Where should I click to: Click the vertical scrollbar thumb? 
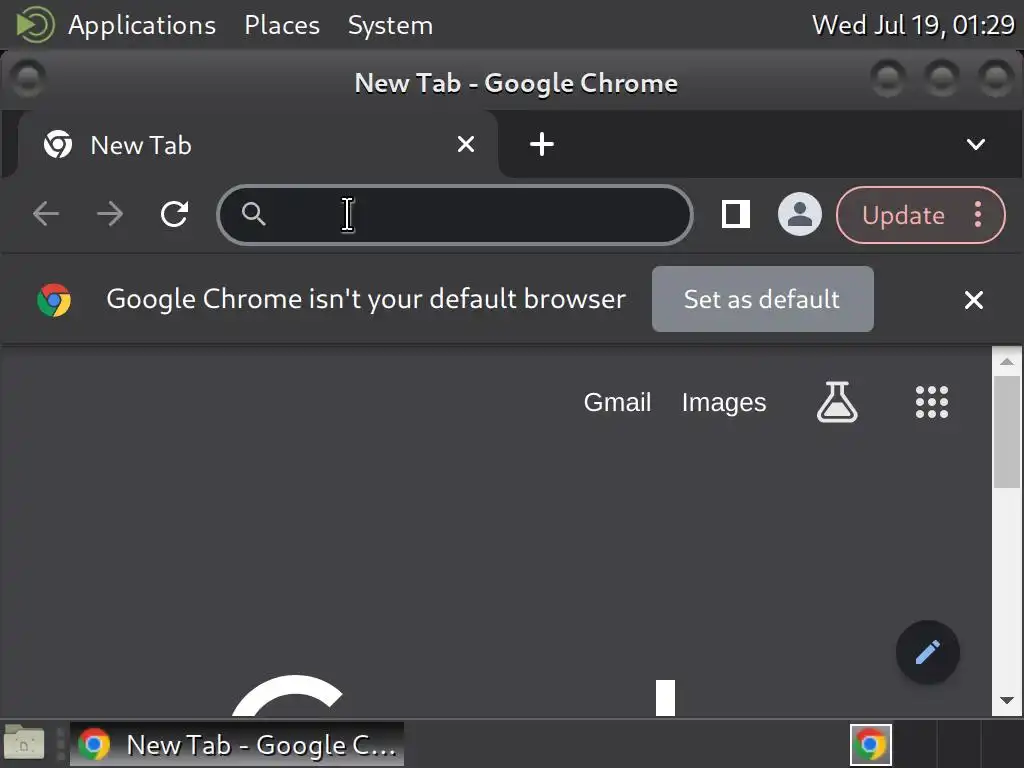pos(1007,432)
